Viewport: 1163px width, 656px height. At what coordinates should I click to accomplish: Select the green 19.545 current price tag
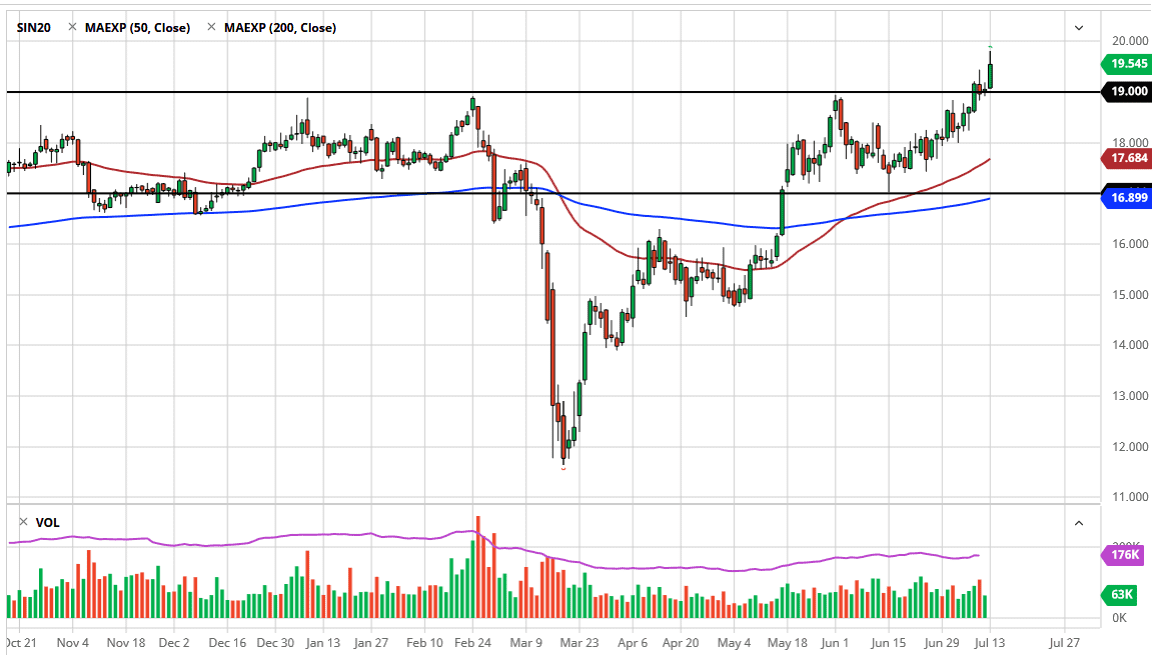1128,64
